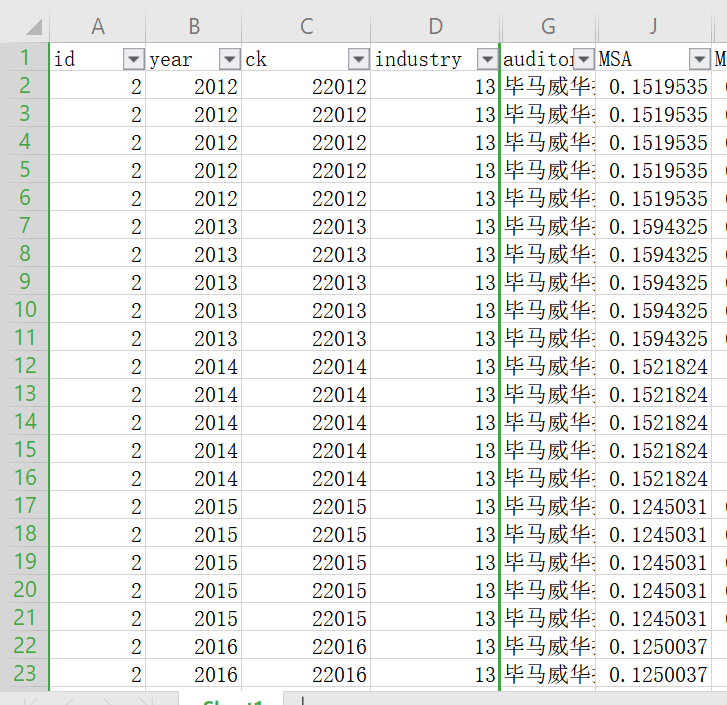Select column D header

click(x=435, y=26)
